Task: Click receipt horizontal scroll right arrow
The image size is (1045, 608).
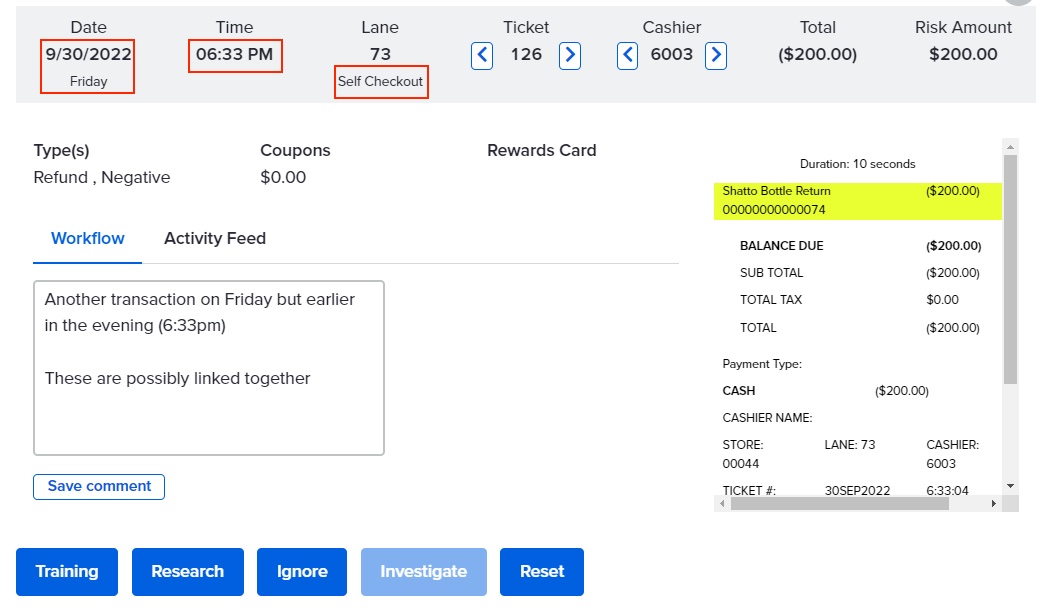Action: point(994,504)
